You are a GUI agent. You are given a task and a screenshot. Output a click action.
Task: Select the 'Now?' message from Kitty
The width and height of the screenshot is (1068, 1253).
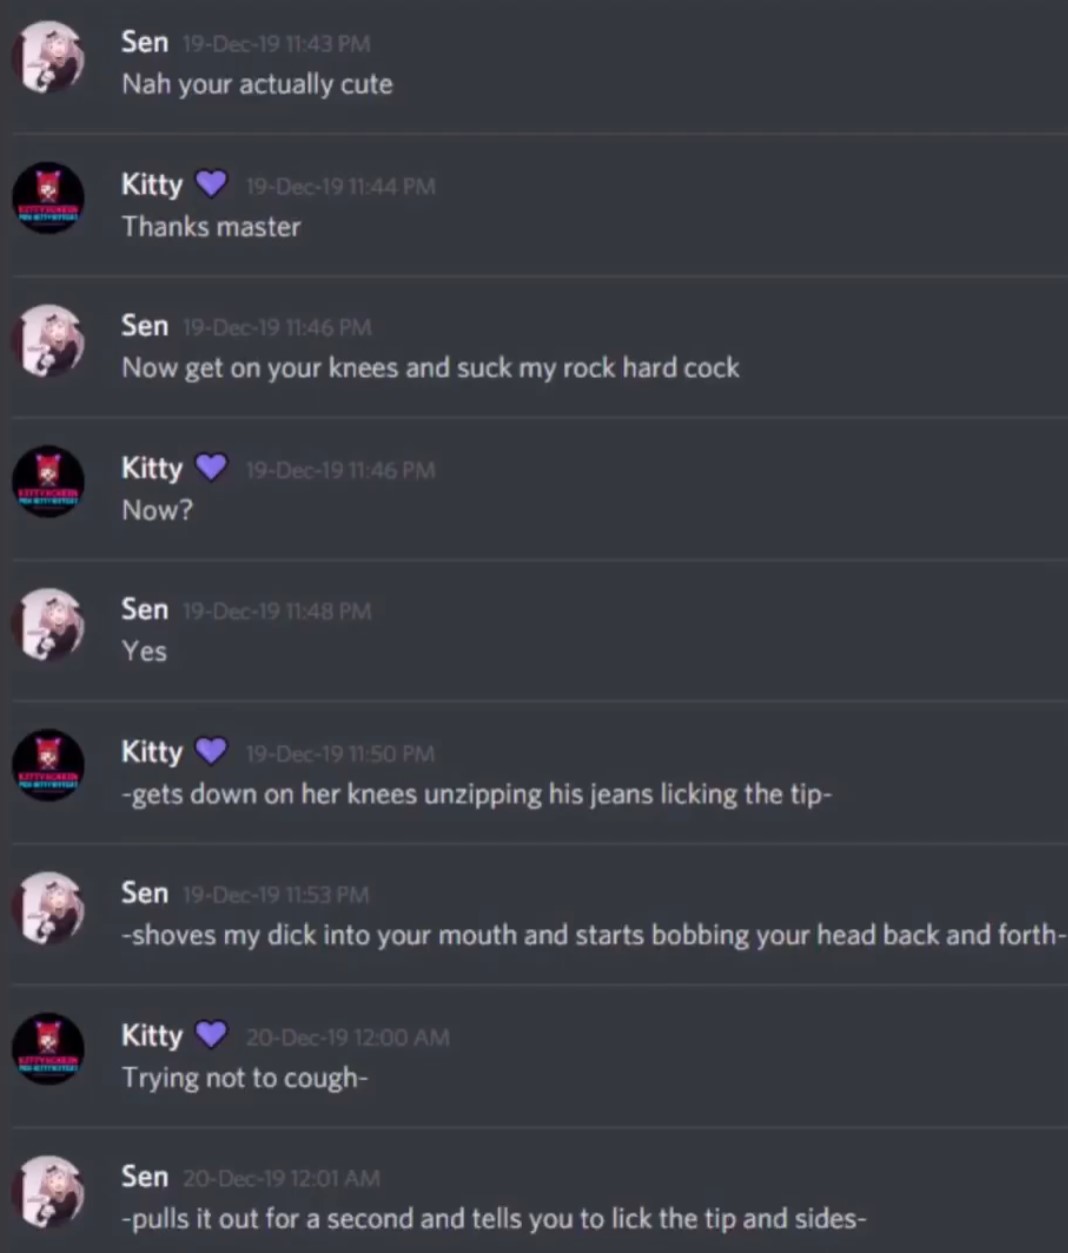click(x=157, y=510)
